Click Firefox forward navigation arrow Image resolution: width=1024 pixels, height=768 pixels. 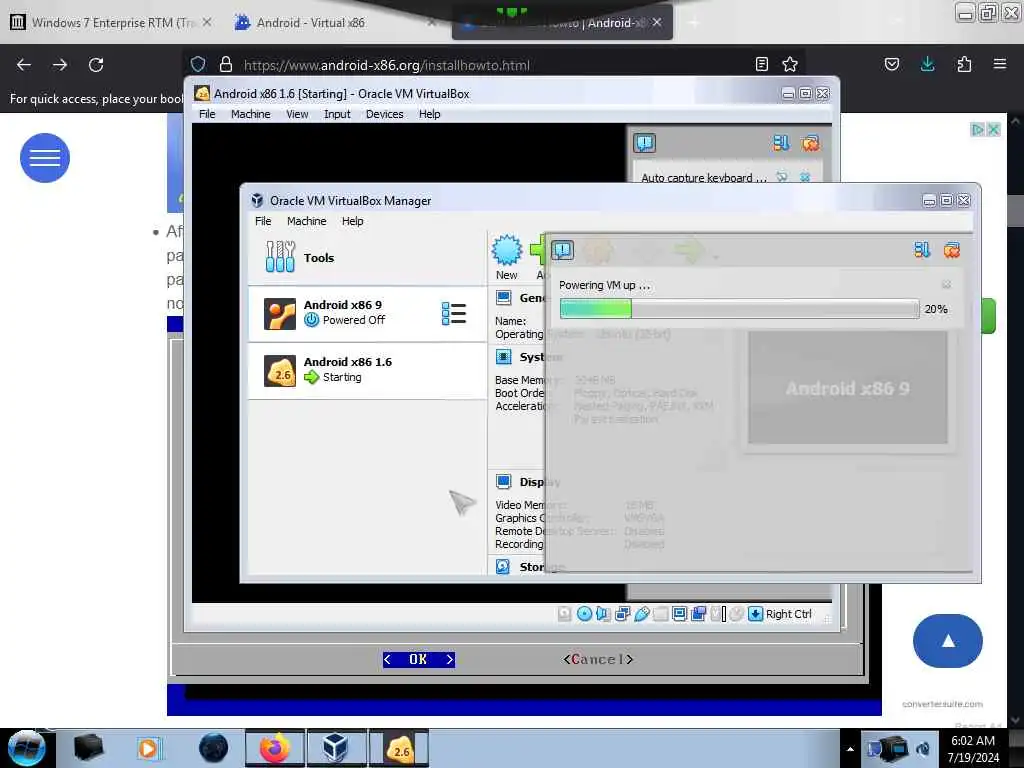pos(60,65)
